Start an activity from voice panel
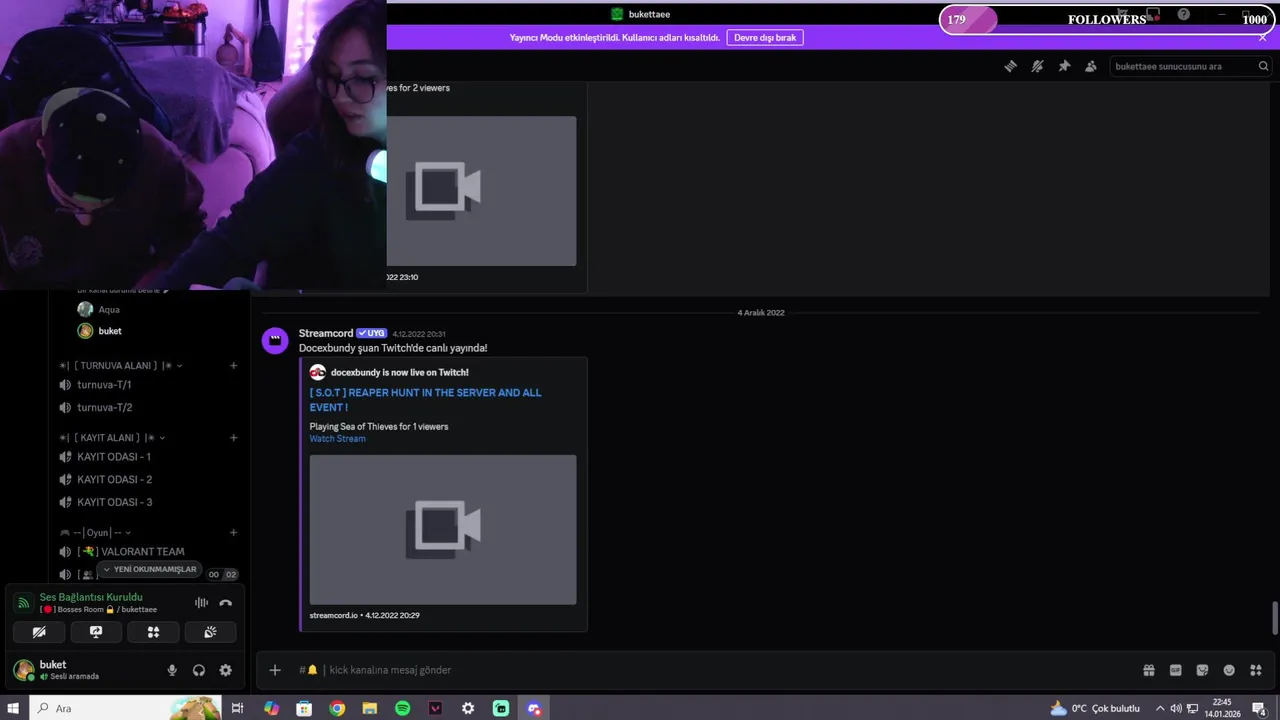Viewport: 1280px width, 720px height. coord(153,632)
